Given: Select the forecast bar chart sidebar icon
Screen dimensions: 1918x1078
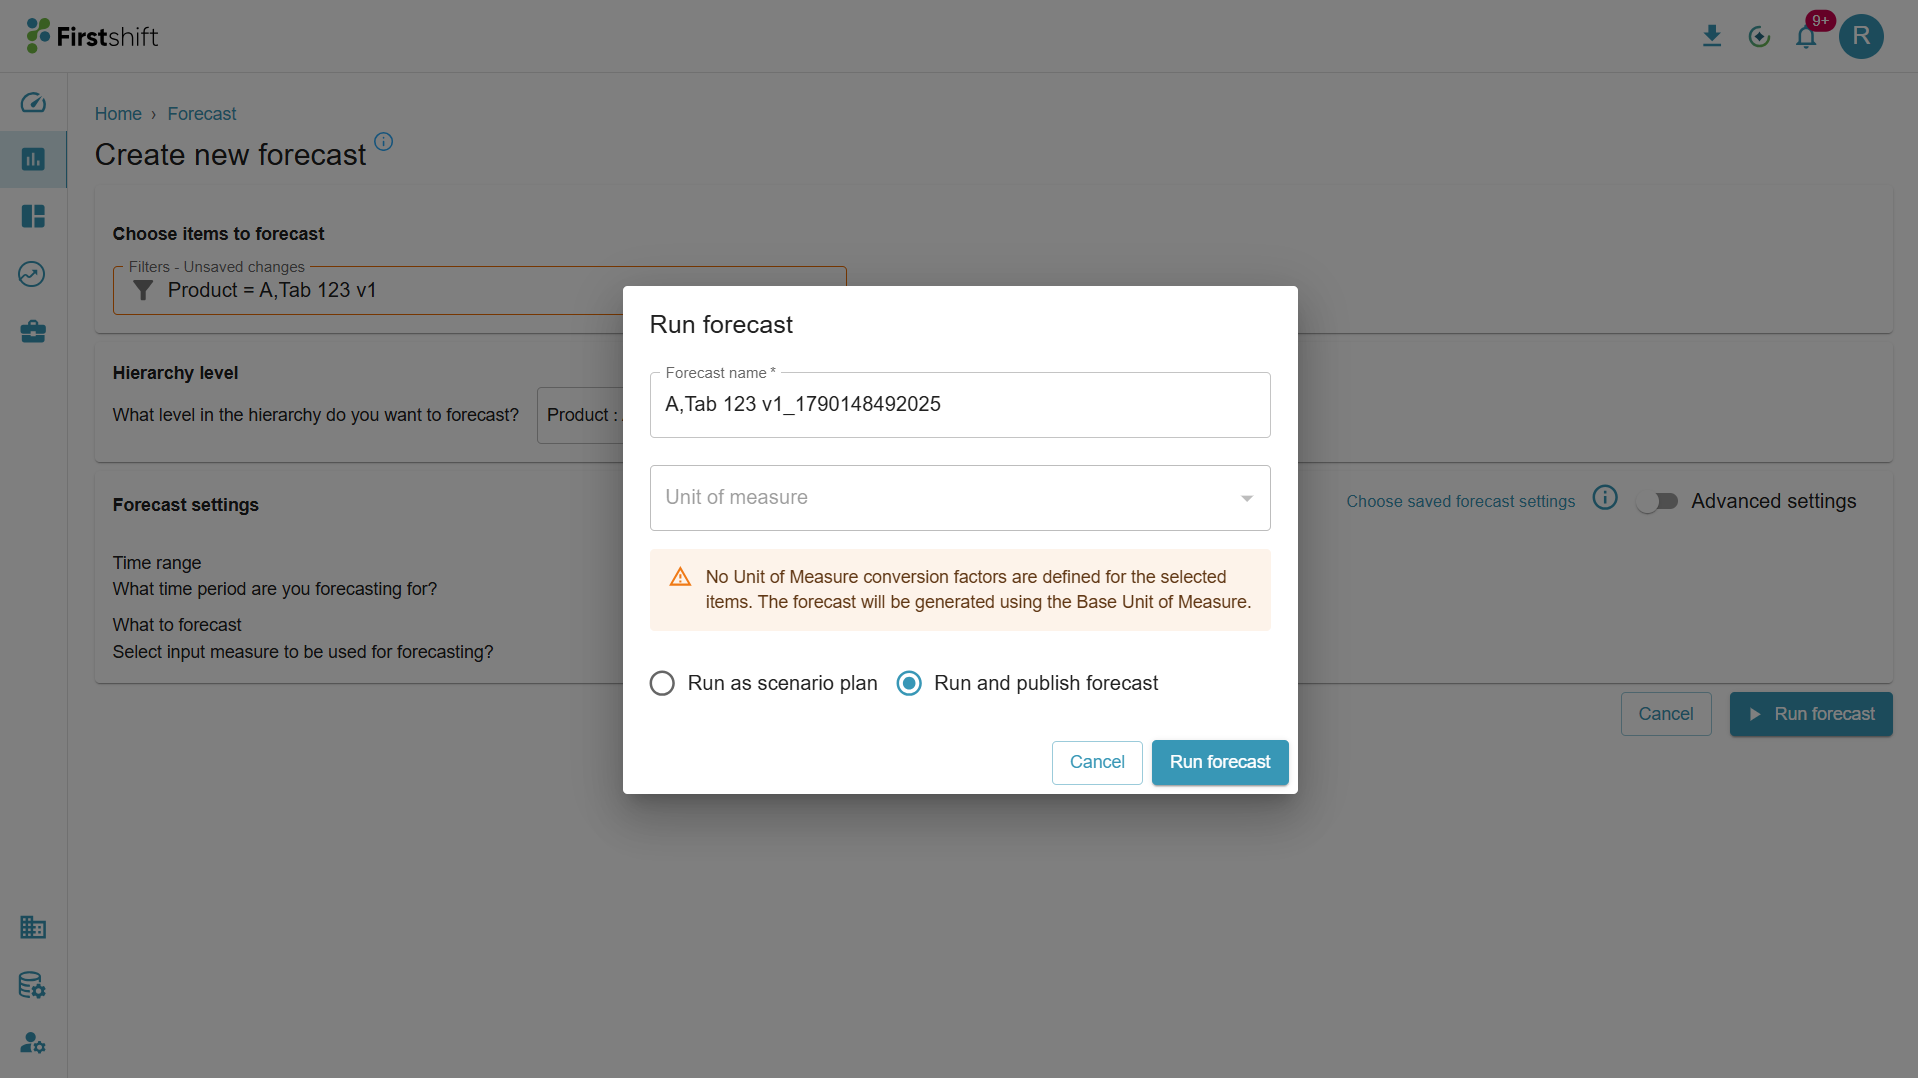Looking at the screenshot, I should coord(33,159).
